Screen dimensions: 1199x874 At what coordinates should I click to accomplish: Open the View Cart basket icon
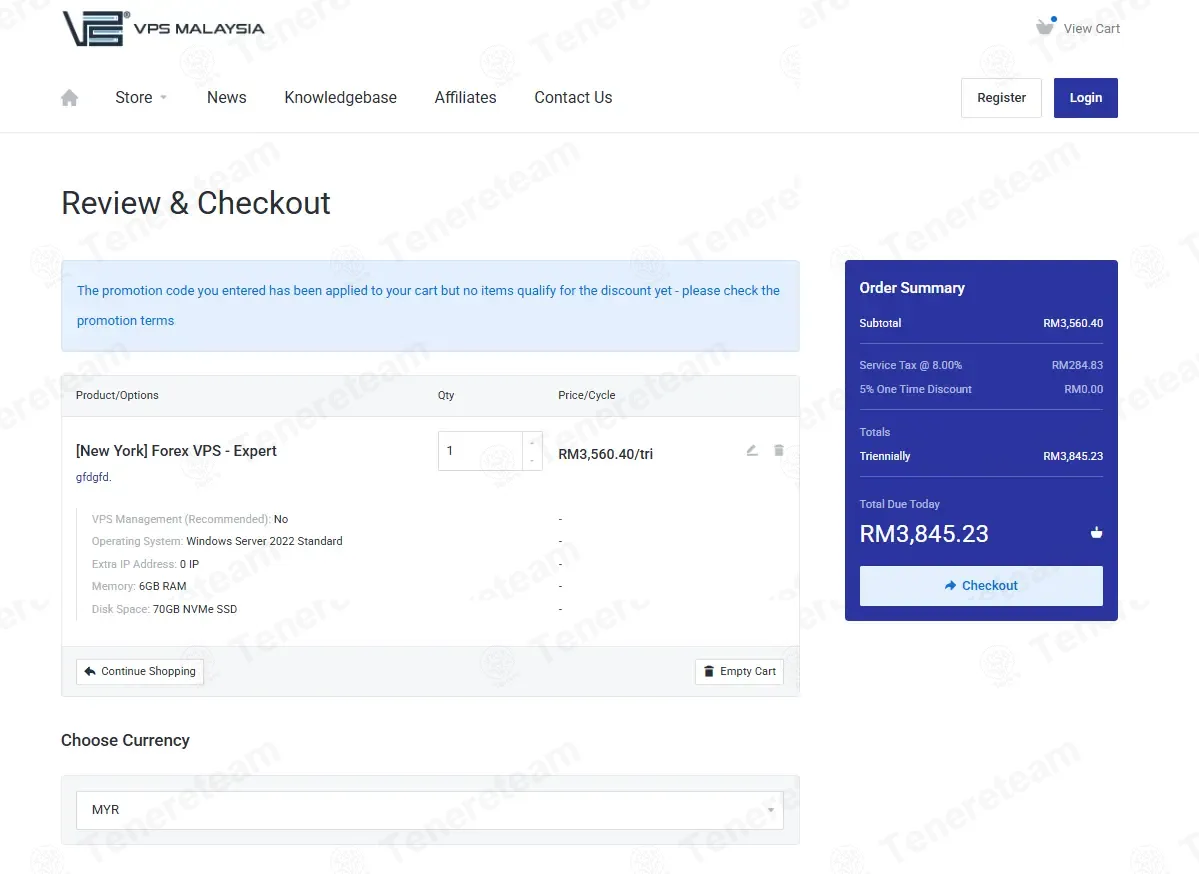tap(1045, 26)
